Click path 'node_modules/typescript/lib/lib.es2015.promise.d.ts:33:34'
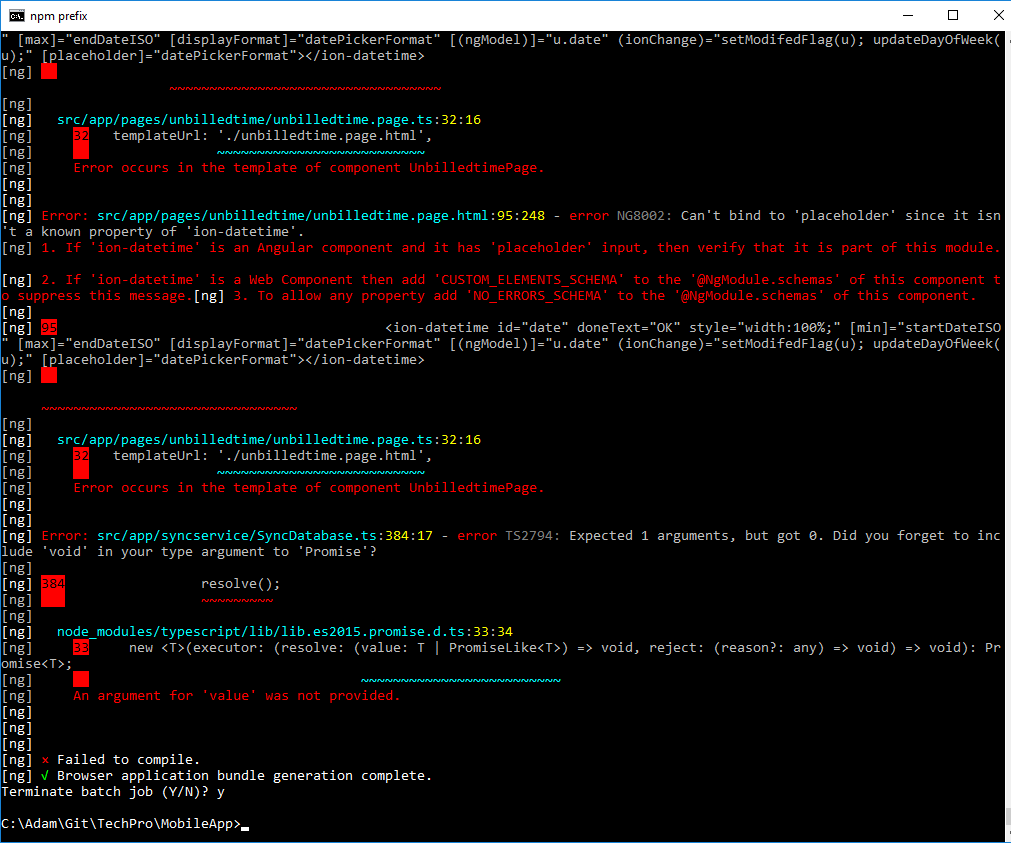The height and width of the screenshot is (843, 1011). click(285, 632)
